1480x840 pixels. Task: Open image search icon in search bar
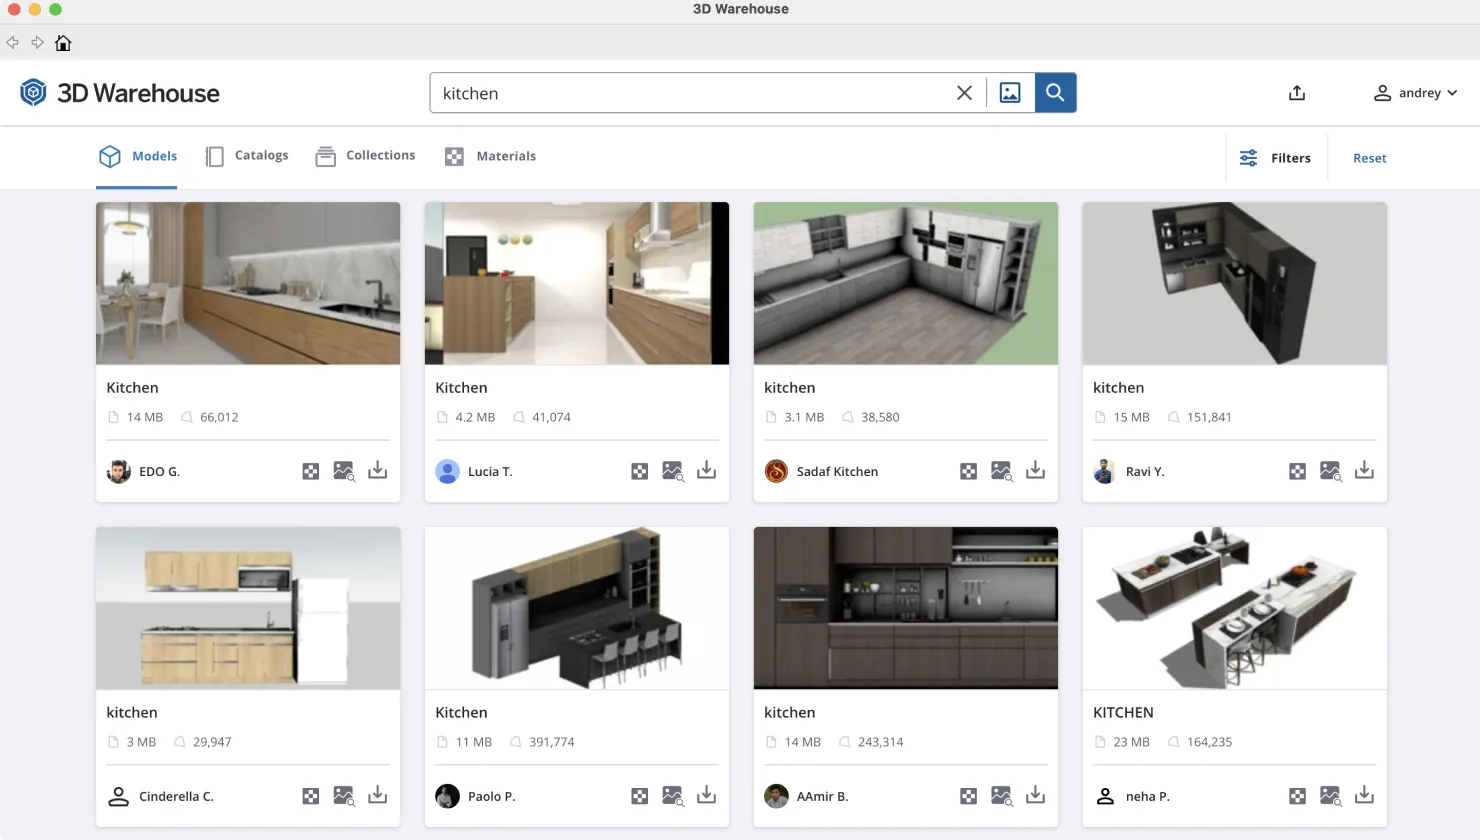pos(1010,93)
